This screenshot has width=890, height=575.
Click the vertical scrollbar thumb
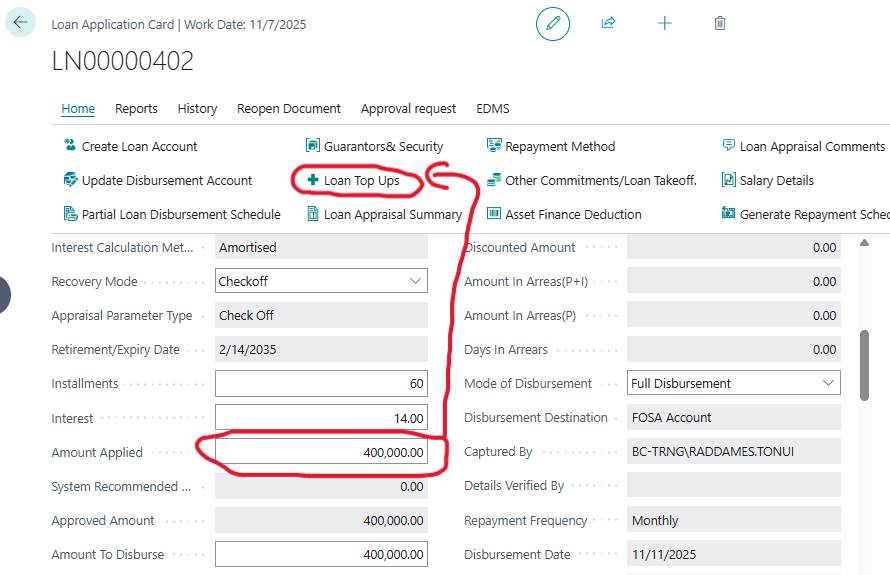864,367
